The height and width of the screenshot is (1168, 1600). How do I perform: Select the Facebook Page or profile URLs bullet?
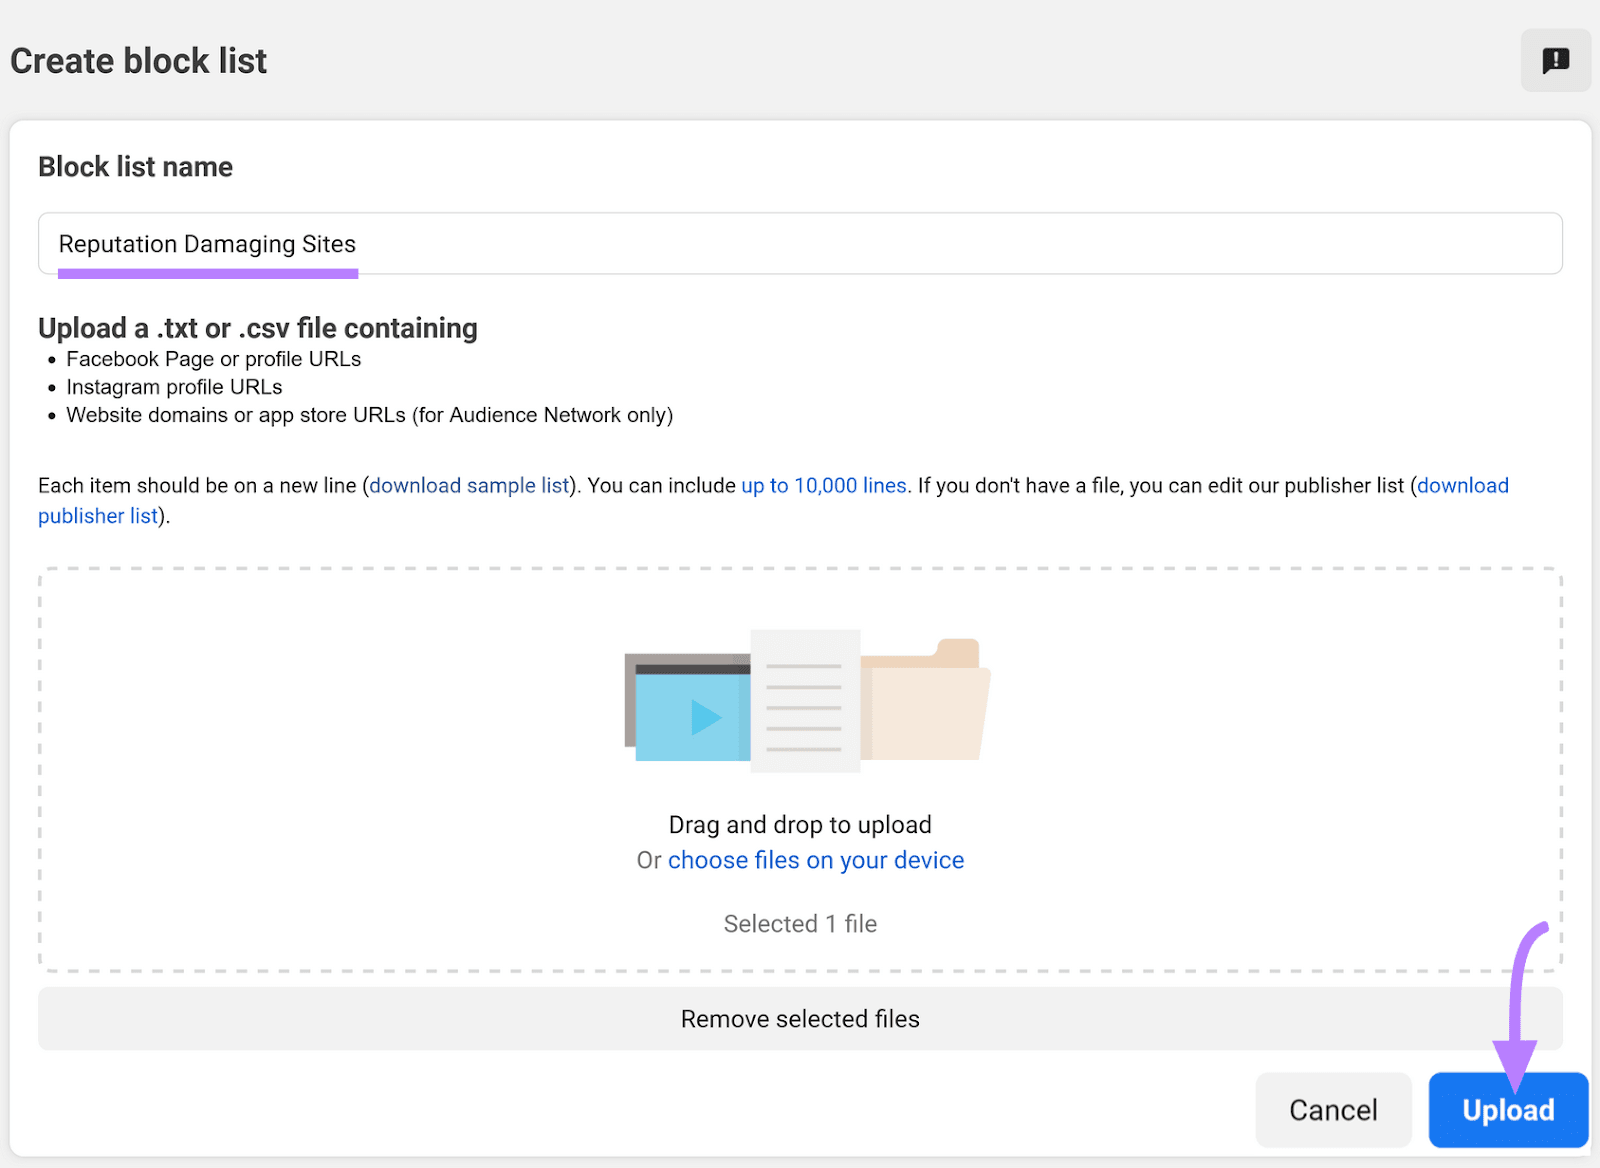coord(213,360)
